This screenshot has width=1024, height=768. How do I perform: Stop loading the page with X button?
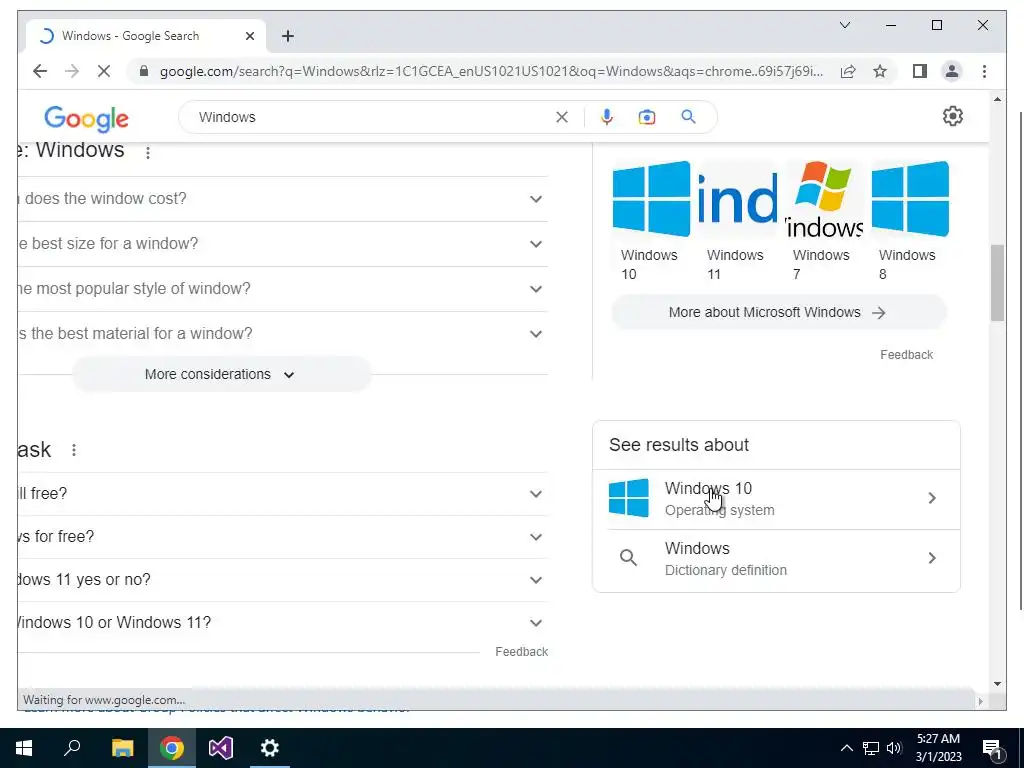tap(104, 71)
